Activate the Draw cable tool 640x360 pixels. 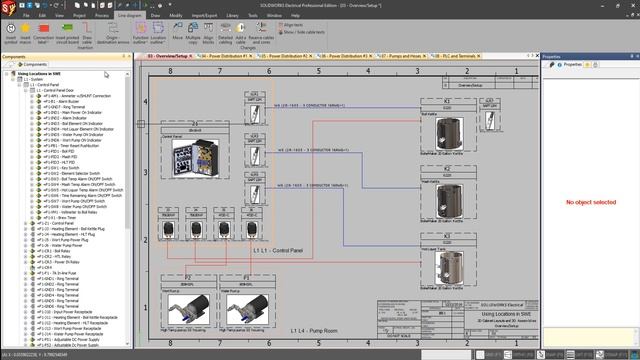point(87,33)
